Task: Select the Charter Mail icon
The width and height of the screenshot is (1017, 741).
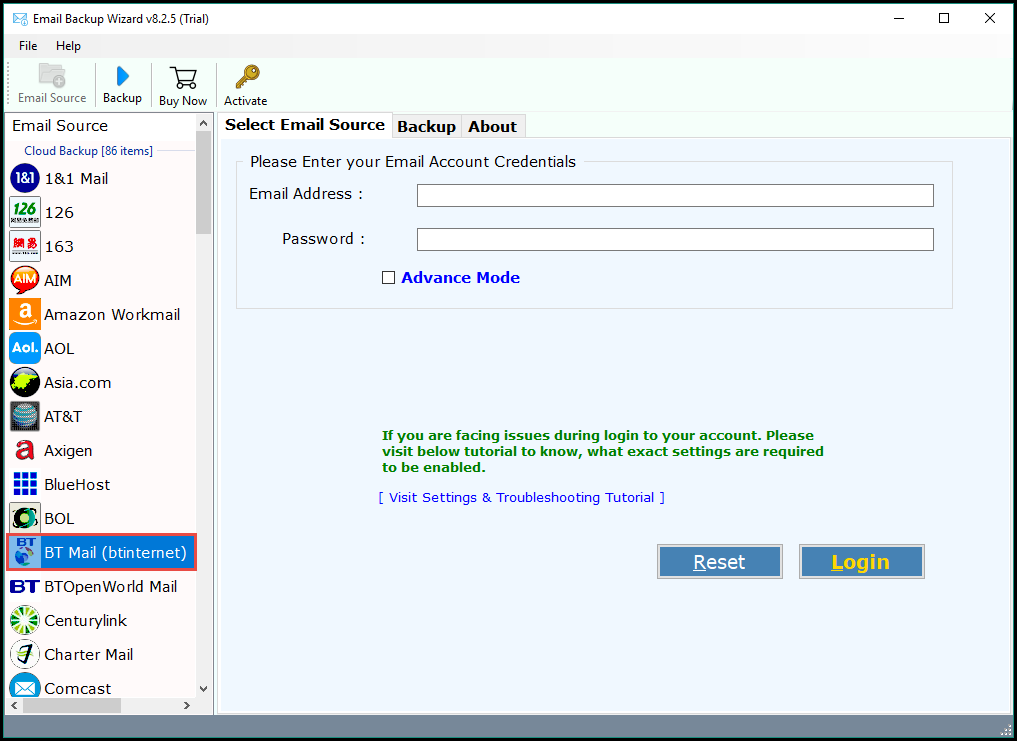Action: pyautogui.click(x=25, y=654)
